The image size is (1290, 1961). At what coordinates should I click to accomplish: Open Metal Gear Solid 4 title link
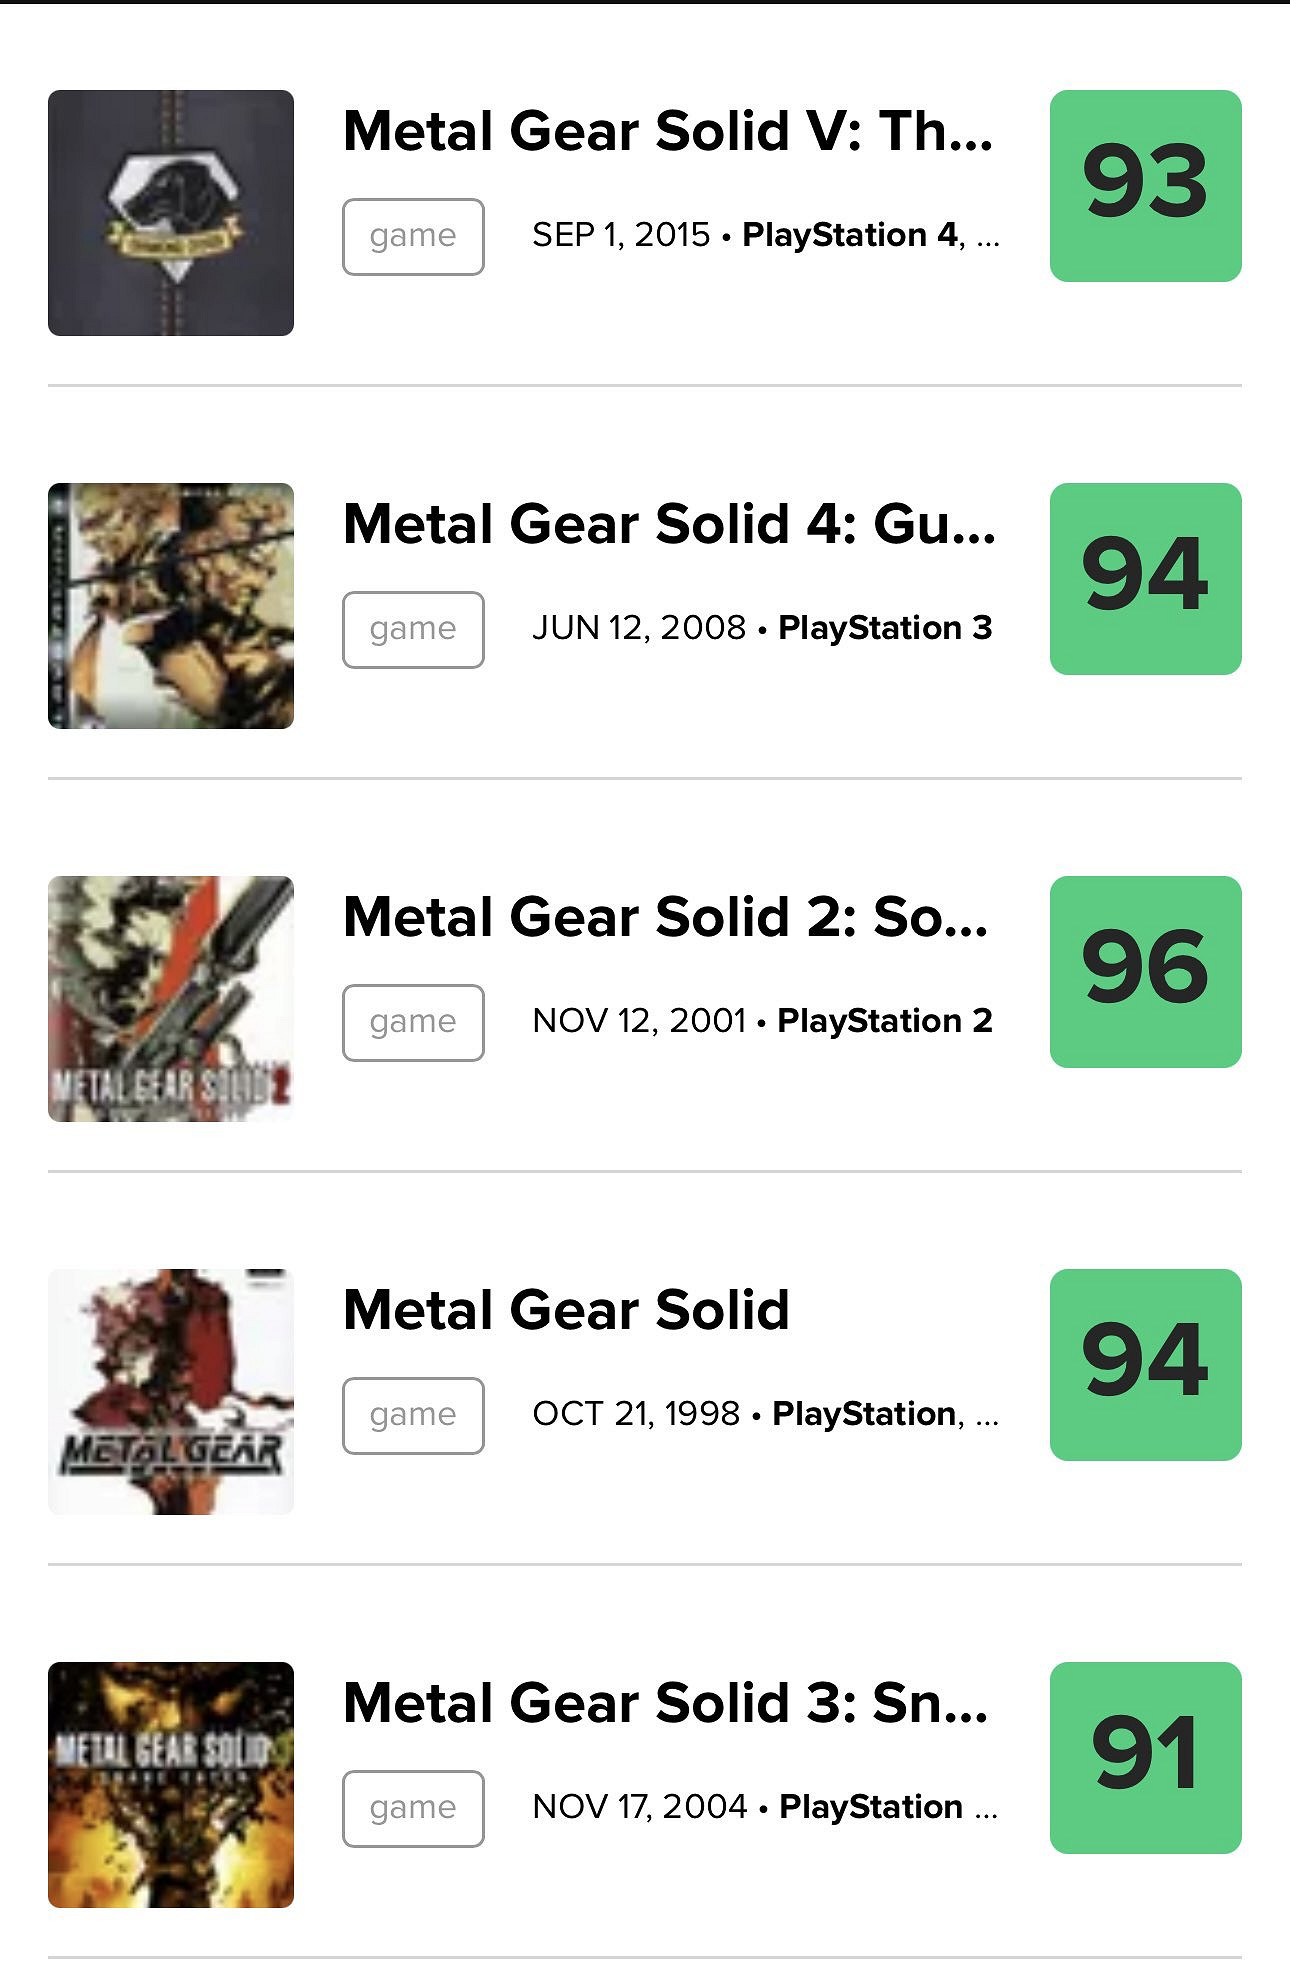(x=669, y=524)
